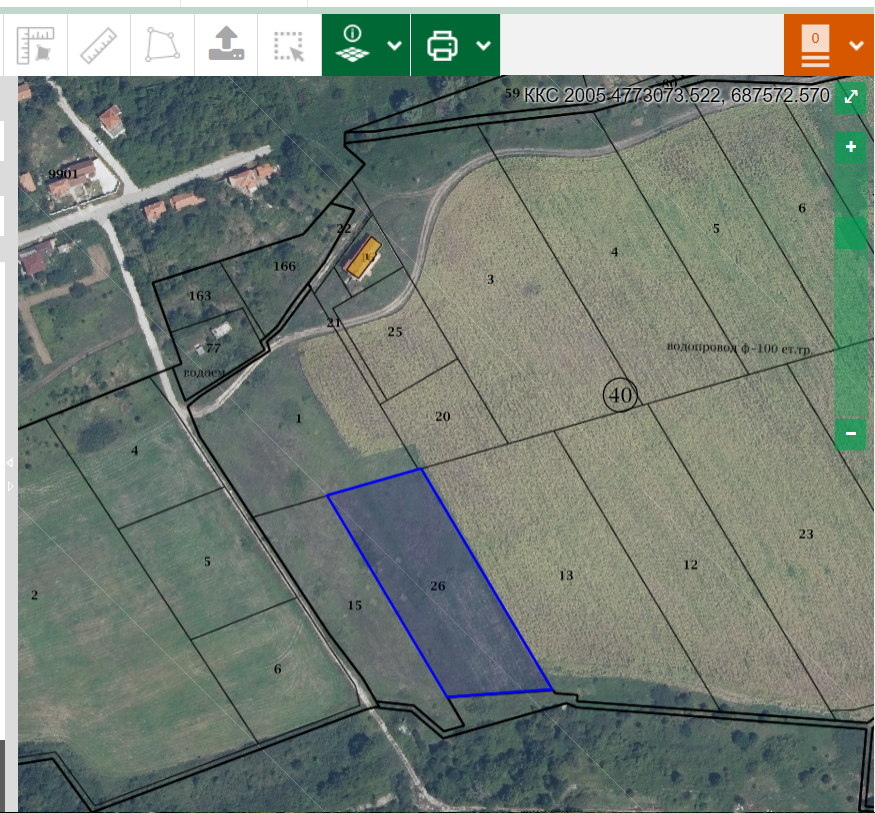Click the orange building in parcel 22
This screenshot has width=875, height=813.
pyautogui.click(x=361, y=257)
